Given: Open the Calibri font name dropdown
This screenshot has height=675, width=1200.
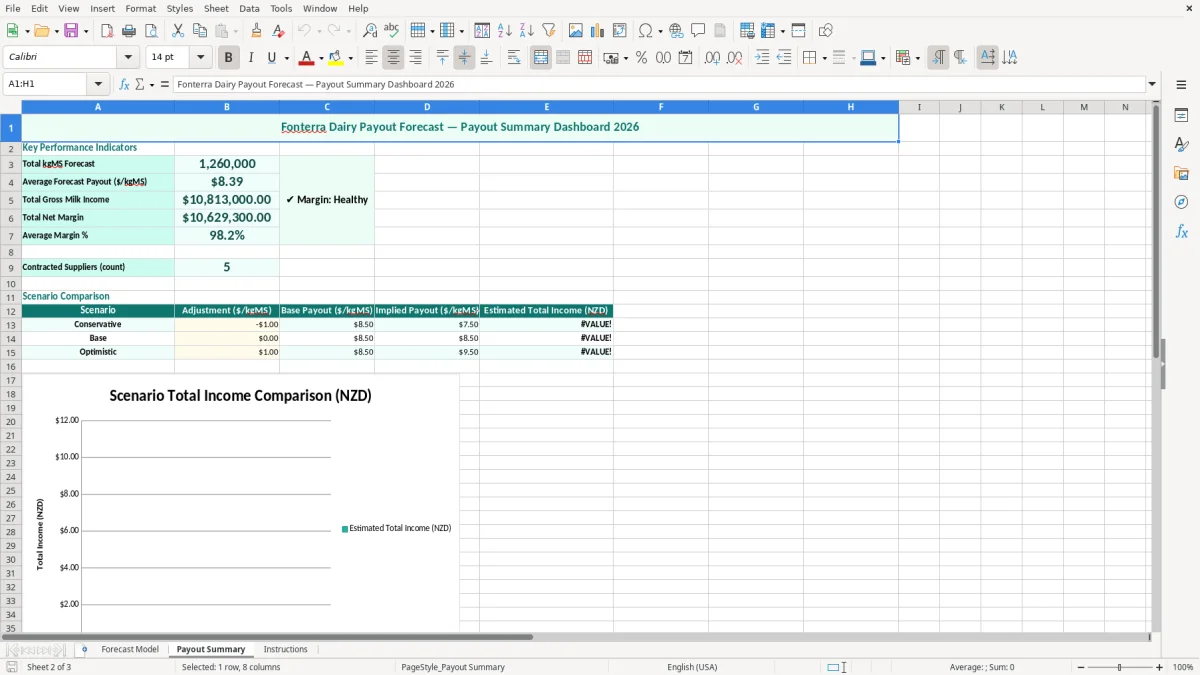Looking at the screenshot, I should pos(128,58).
